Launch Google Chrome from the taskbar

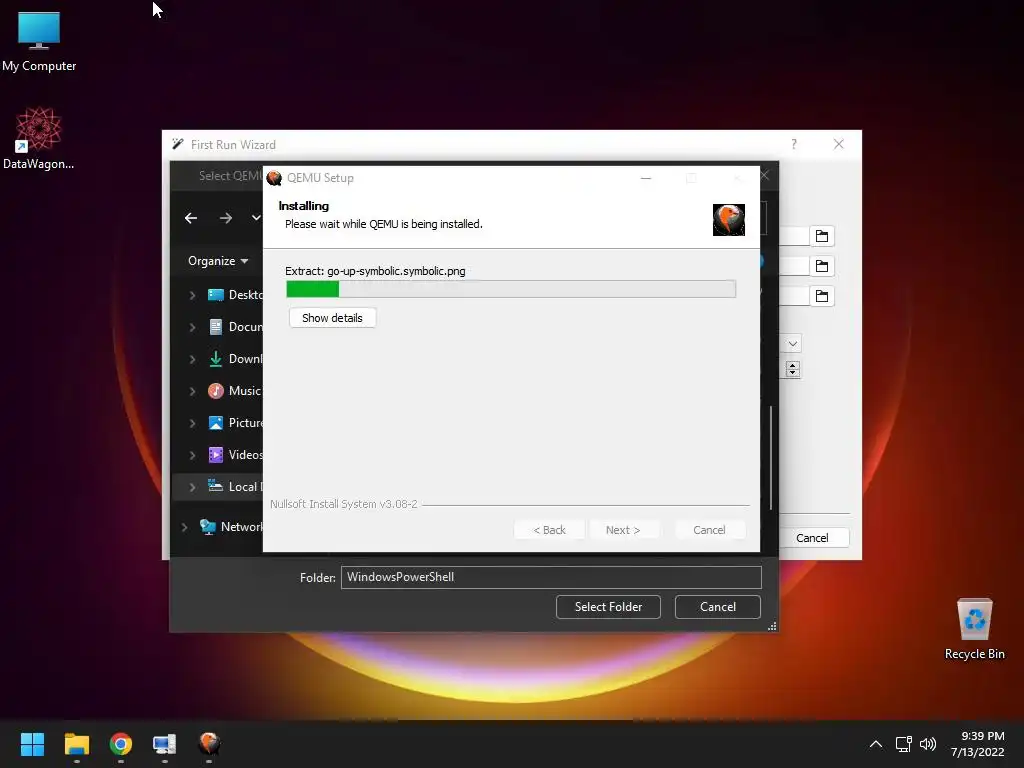click(x=121, y=744)
